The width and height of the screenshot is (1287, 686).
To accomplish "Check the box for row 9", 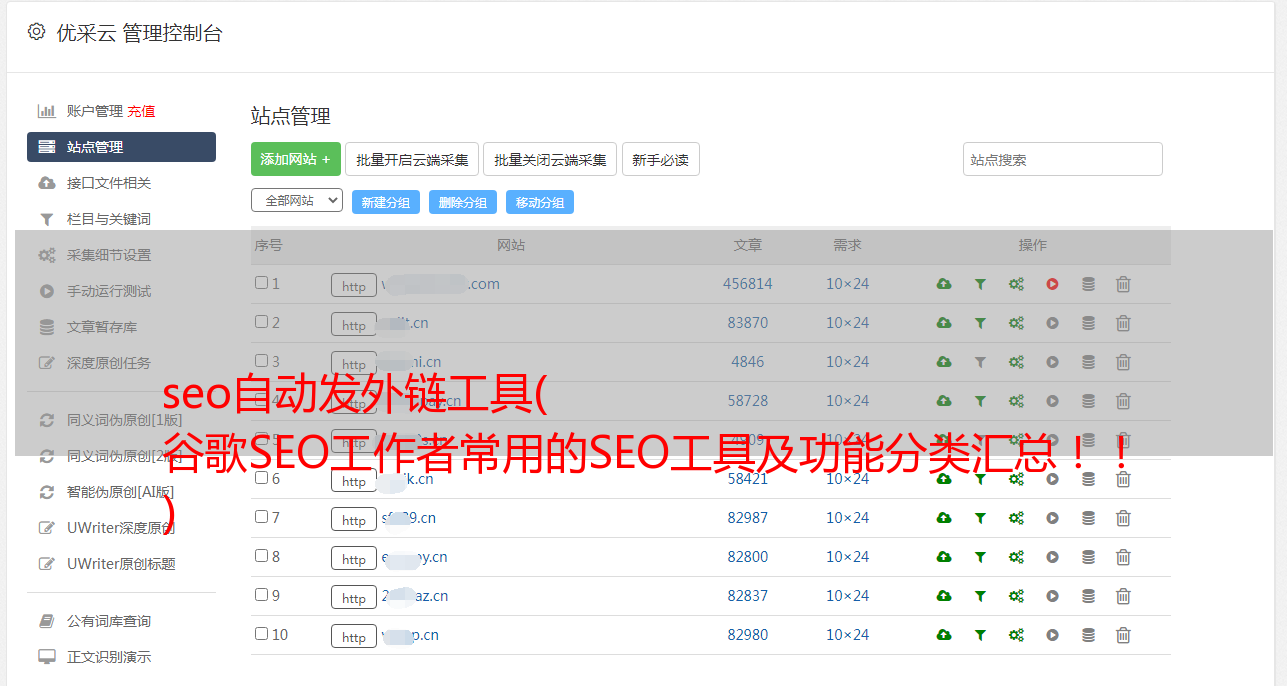I will (261, 595).
